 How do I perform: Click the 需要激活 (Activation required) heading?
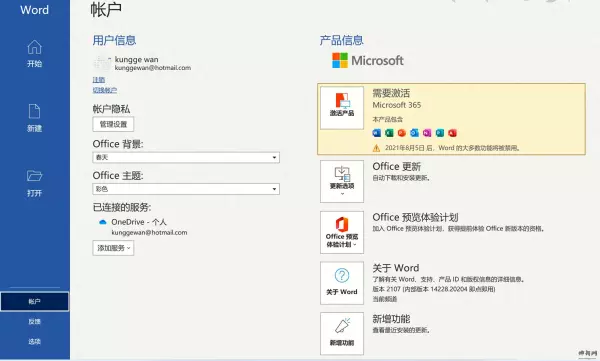[391, 93]
